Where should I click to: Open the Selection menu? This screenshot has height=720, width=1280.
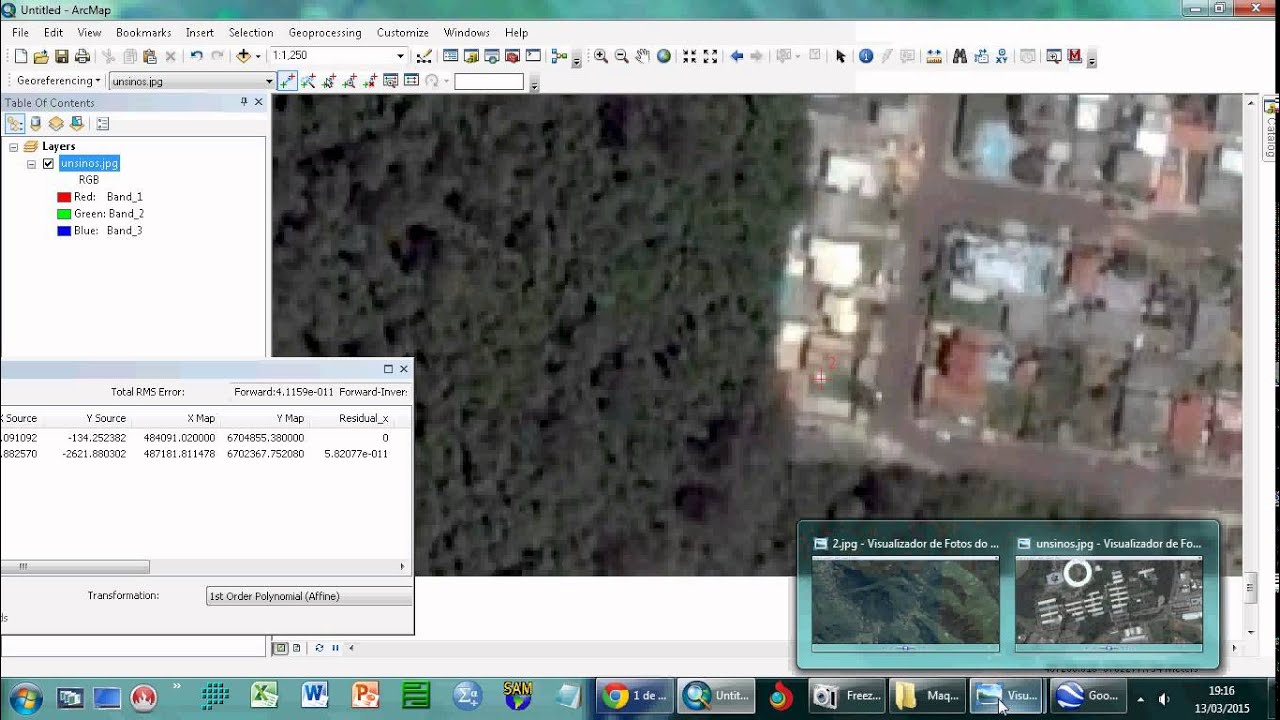pos(250,33)
